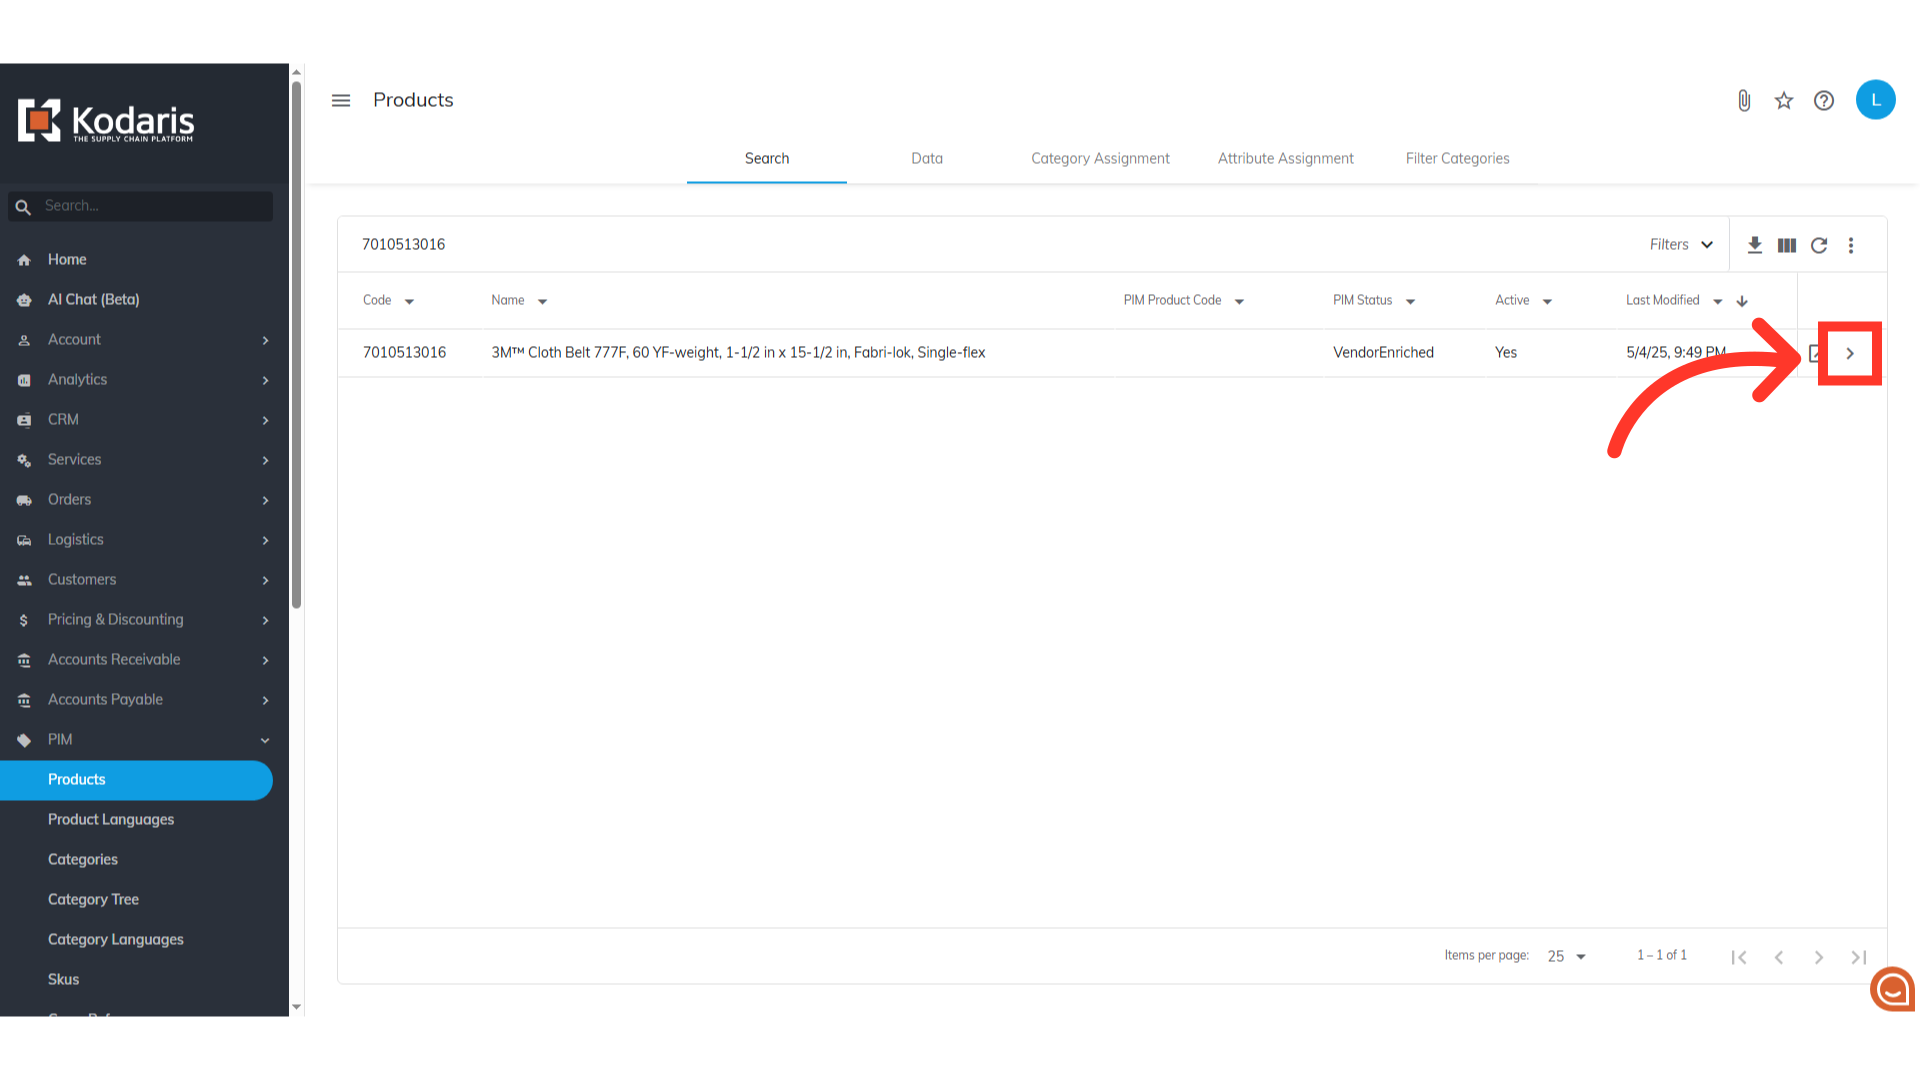Image resolution: width=1920 pixels, height=1080 pixels.
Task: Click the star favorites icon
Action: click(1784, 101)
